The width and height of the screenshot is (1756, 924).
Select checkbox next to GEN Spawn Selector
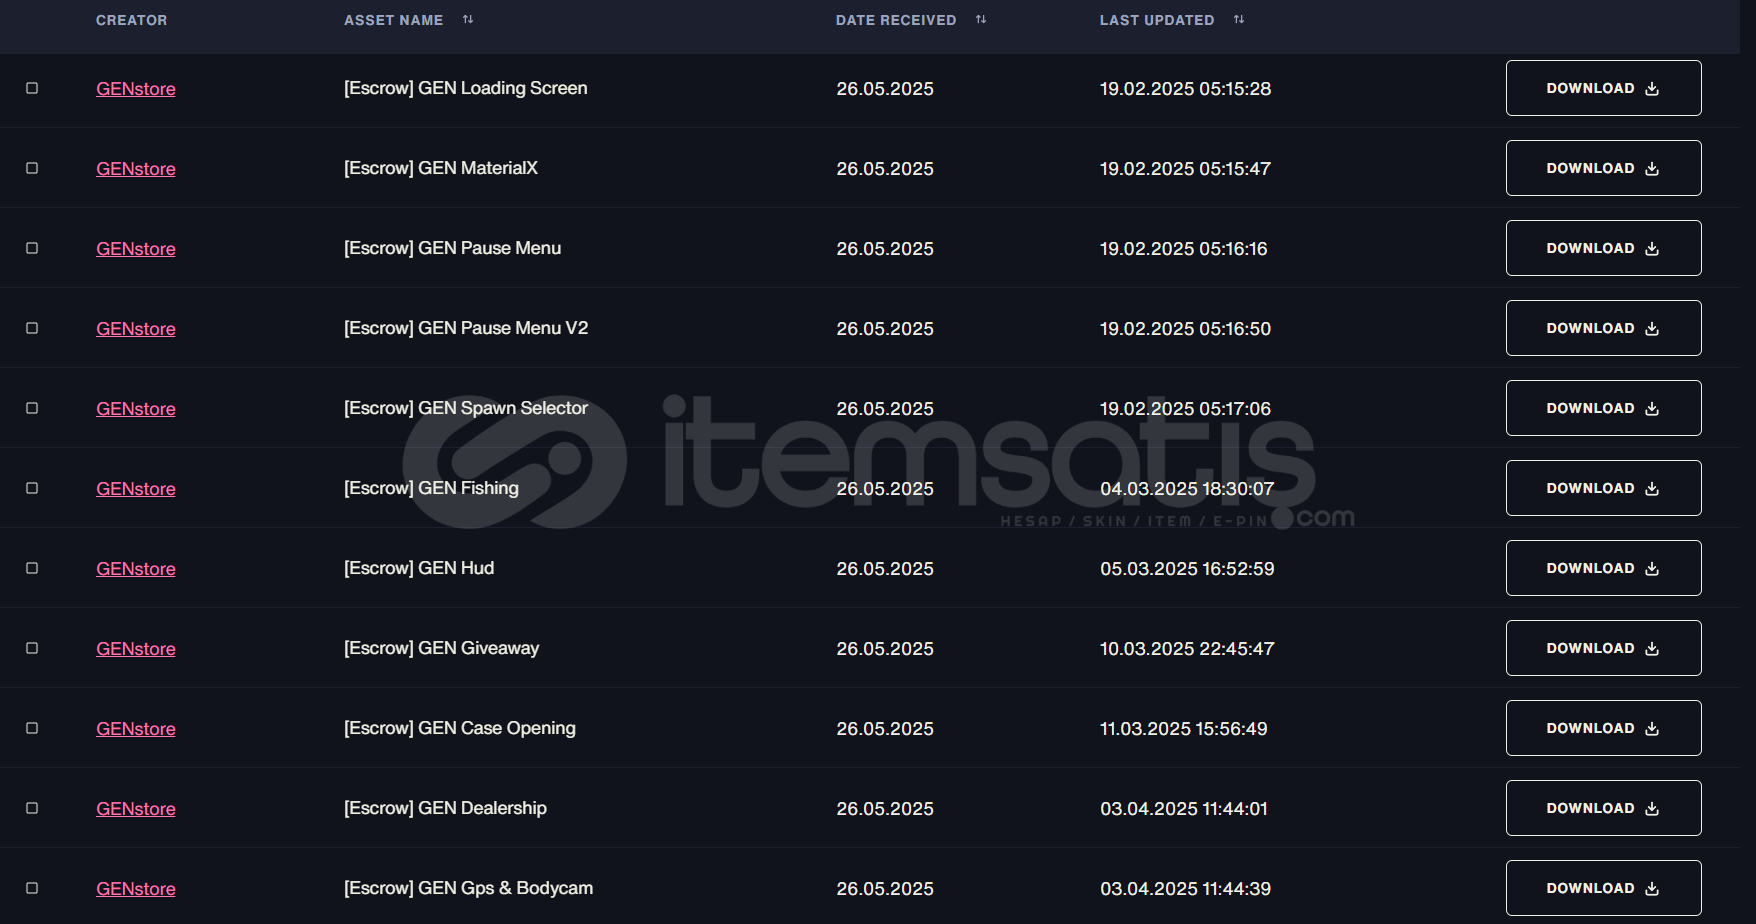32,408
